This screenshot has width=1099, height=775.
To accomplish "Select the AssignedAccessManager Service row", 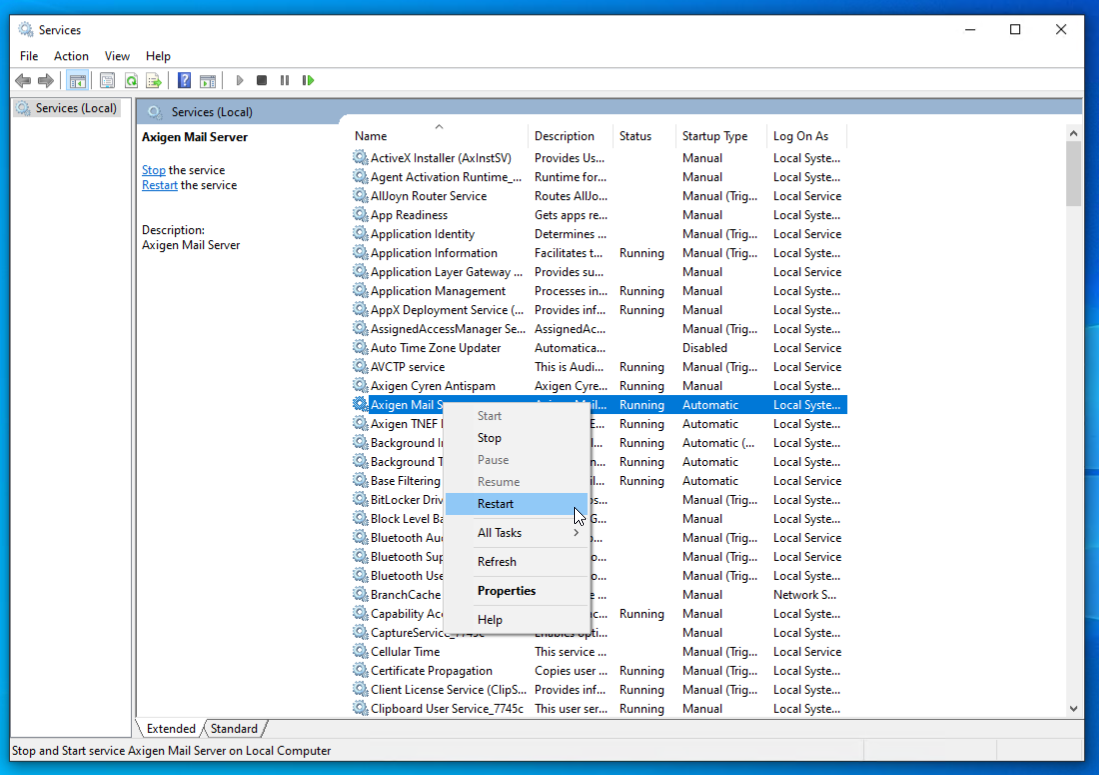I will click(x=599, y=329).
